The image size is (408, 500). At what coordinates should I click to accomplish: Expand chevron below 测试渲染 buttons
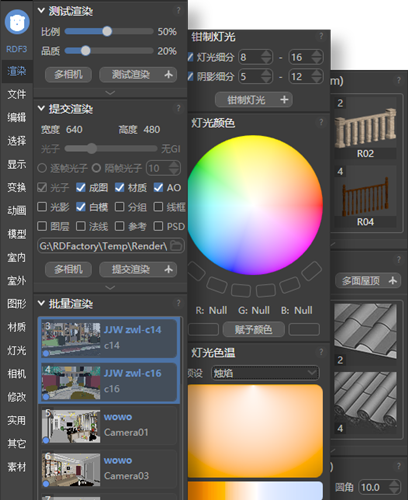tap(110, 92)
